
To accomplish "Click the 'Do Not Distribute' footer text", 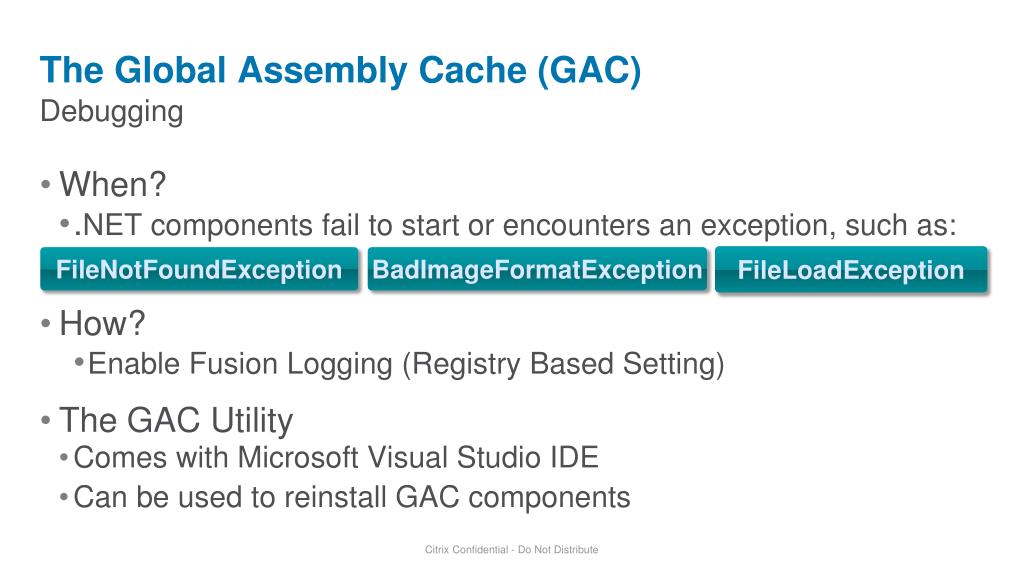I will point(558,550).
